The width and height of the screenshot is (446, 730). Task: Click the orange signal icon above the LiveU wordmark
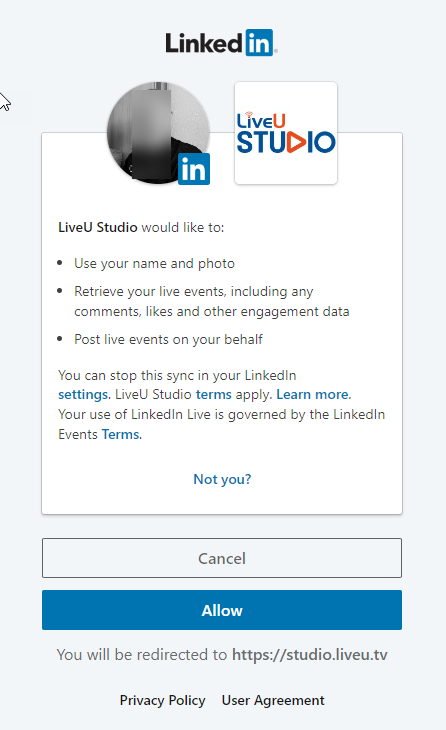[249, 114]
